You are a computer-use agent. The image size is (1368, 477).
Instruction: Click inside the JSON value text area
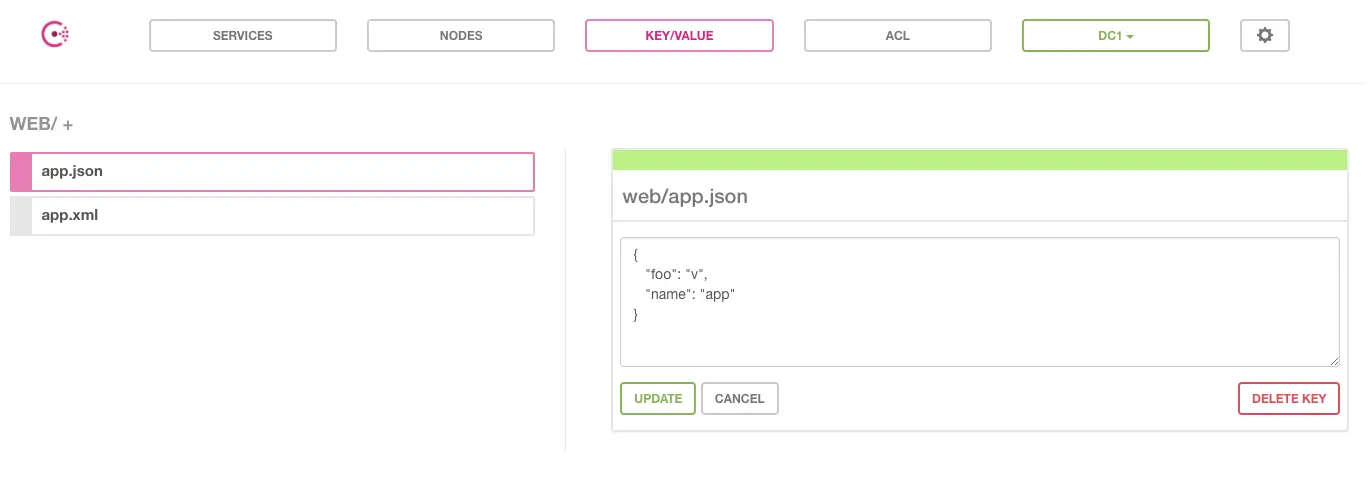click(980, 302)
